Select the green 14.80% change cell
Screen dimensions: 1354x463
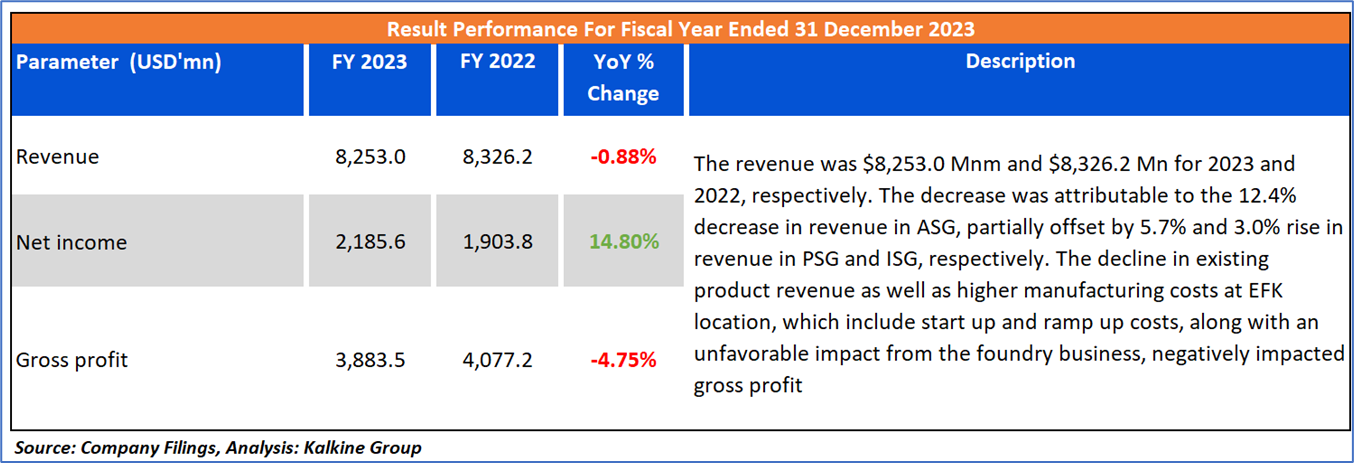(x=623, y=242)
